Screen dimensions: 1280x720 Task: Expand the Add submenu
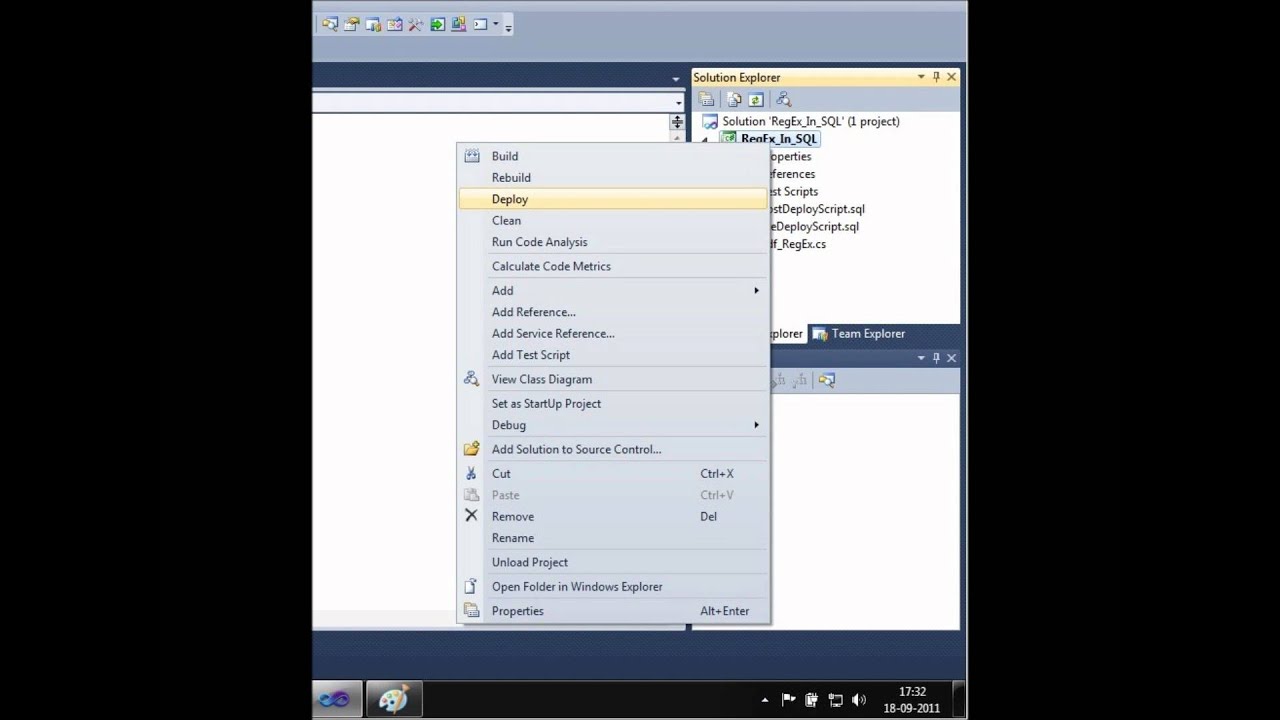point(612,291)
